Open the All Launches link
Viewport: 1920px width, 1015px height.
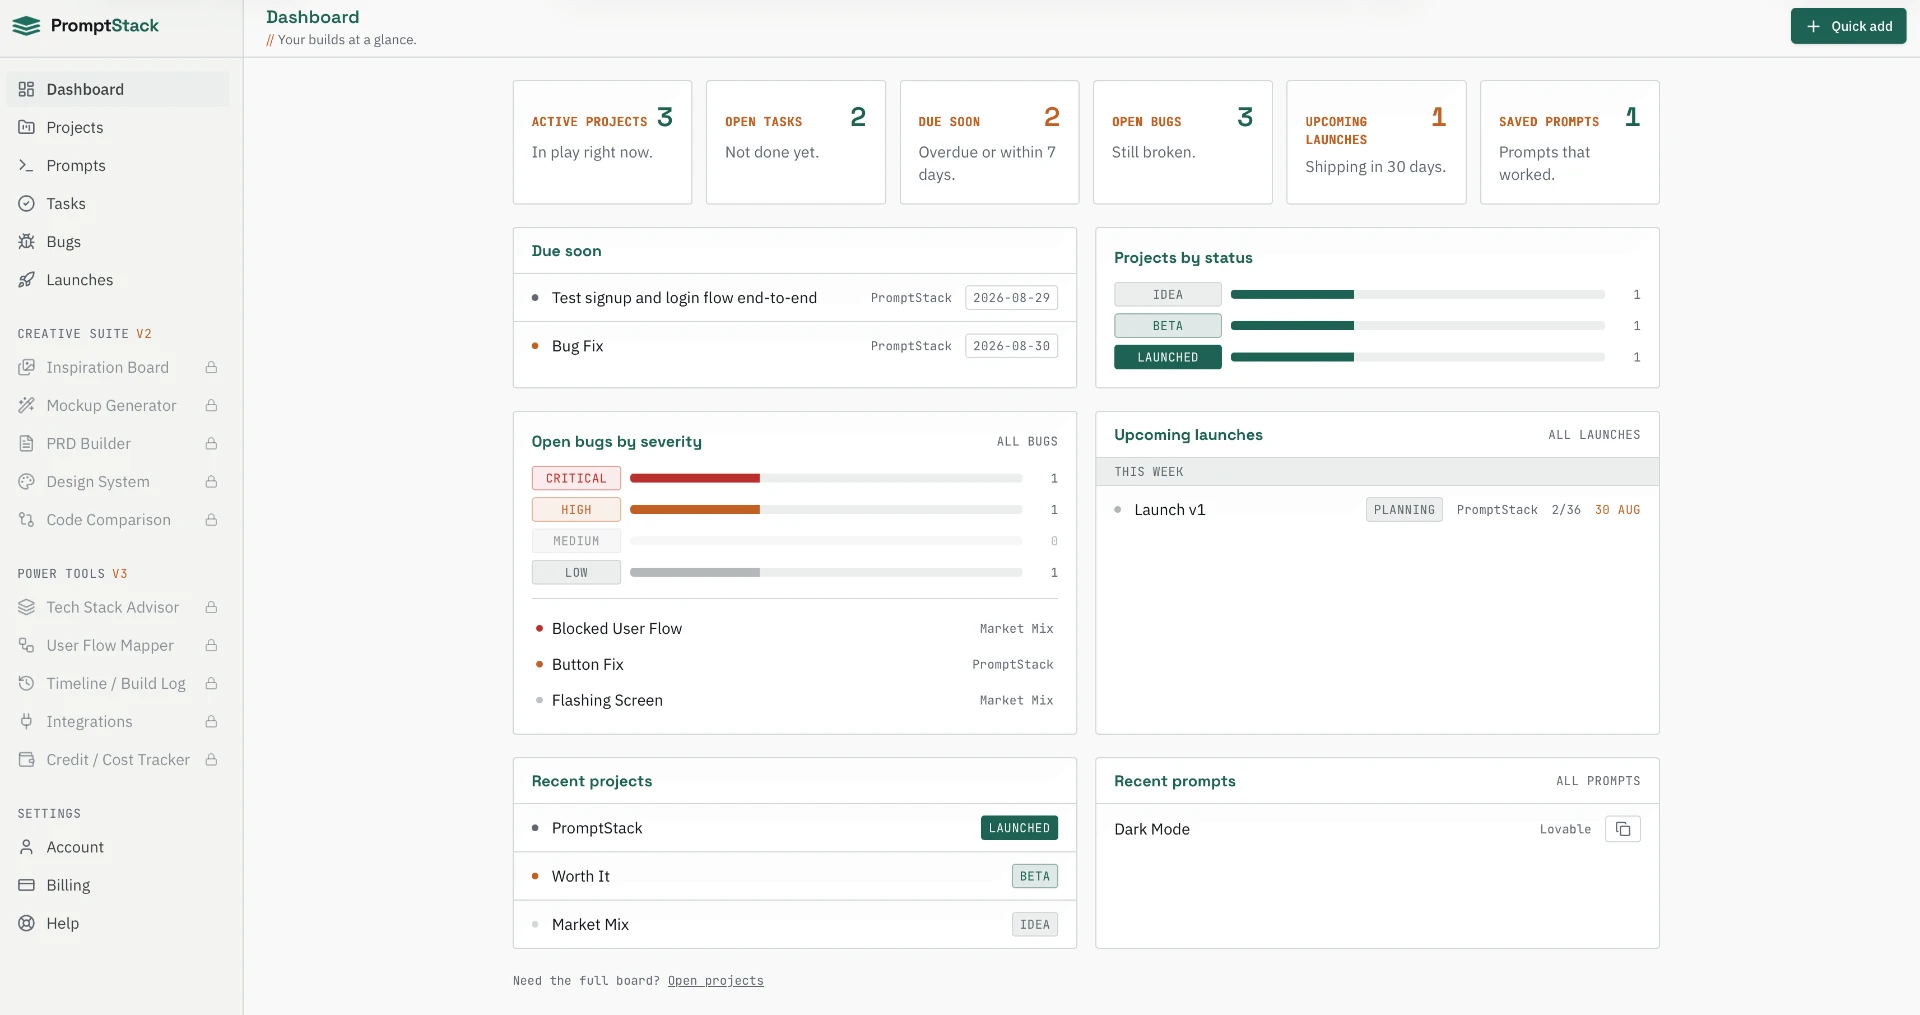click(x=1594, y=435)
